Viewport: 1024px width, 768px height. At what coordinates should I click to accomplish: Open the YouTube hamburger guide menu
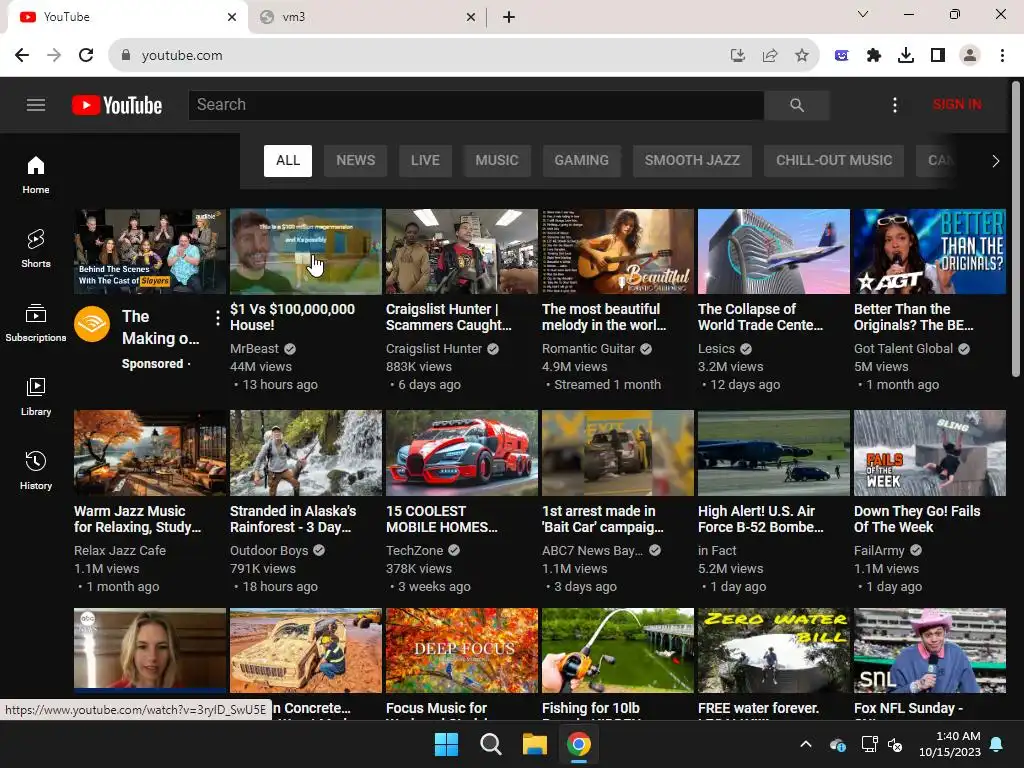(x=36, y=104)
